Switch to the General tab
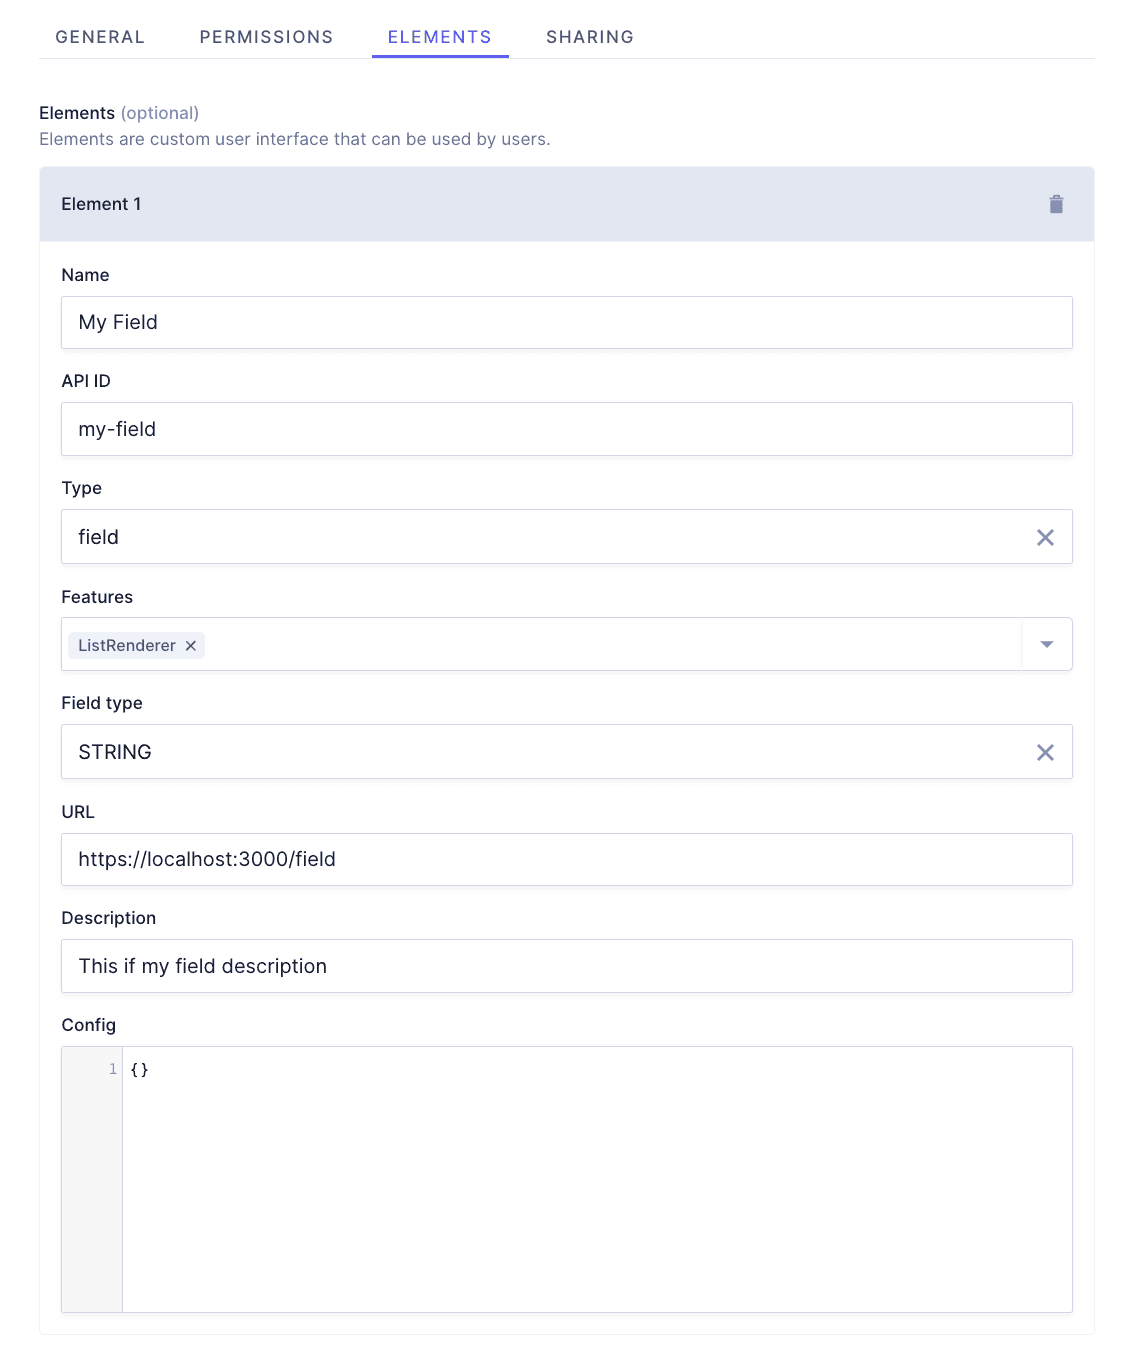This screenshot has height=1348, width=1126. (x=99, y=37)
